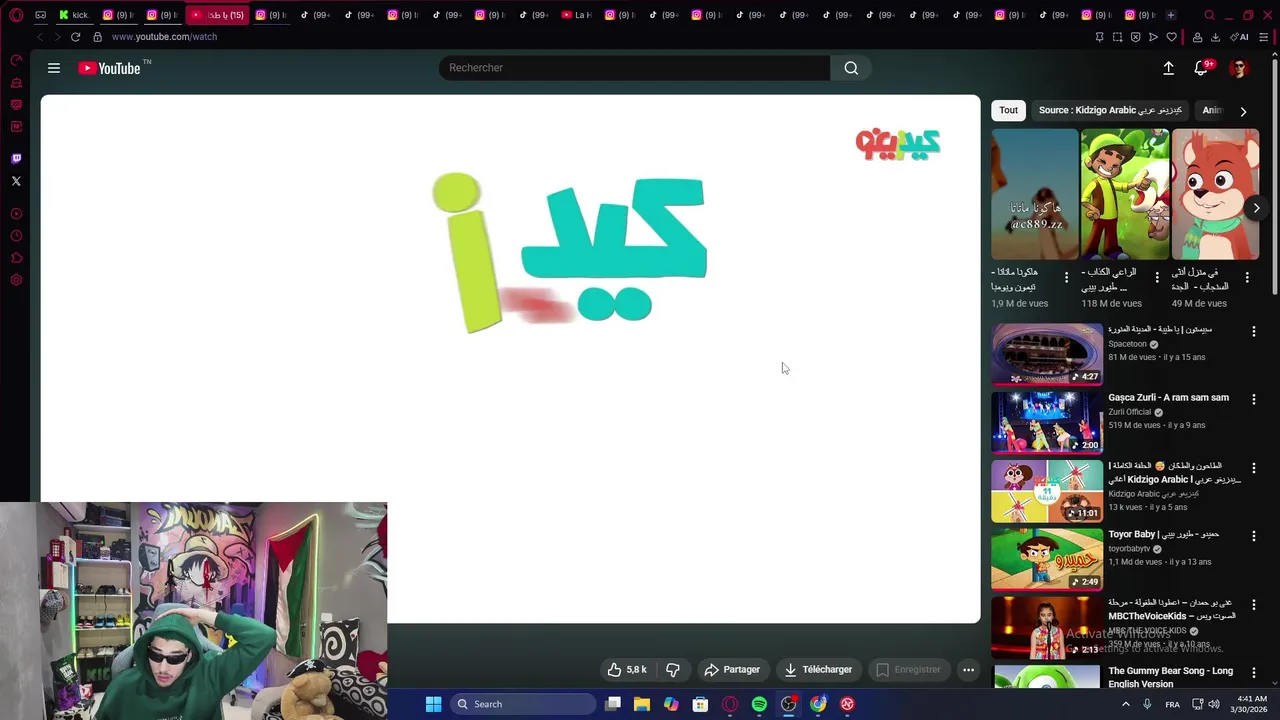Click the toyorbabytv channel name
1280x720 pixels.
(x=1129, y=549)
